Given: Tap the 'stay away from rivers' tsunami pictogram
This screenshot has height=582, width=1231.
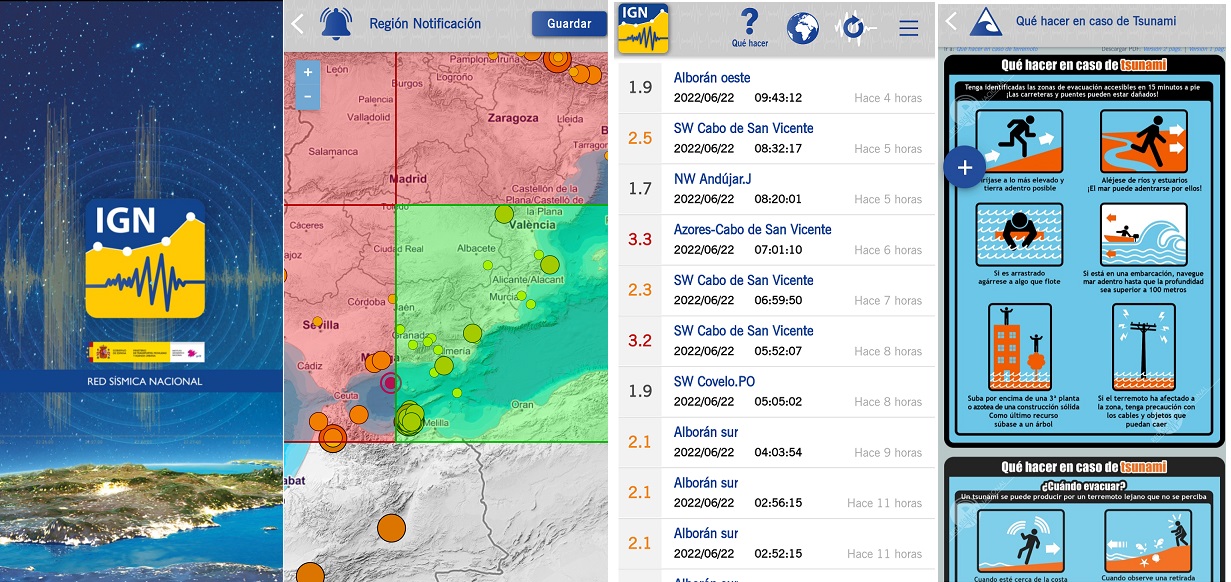Looking at the screenshot, I should [x=1143, y=140].
